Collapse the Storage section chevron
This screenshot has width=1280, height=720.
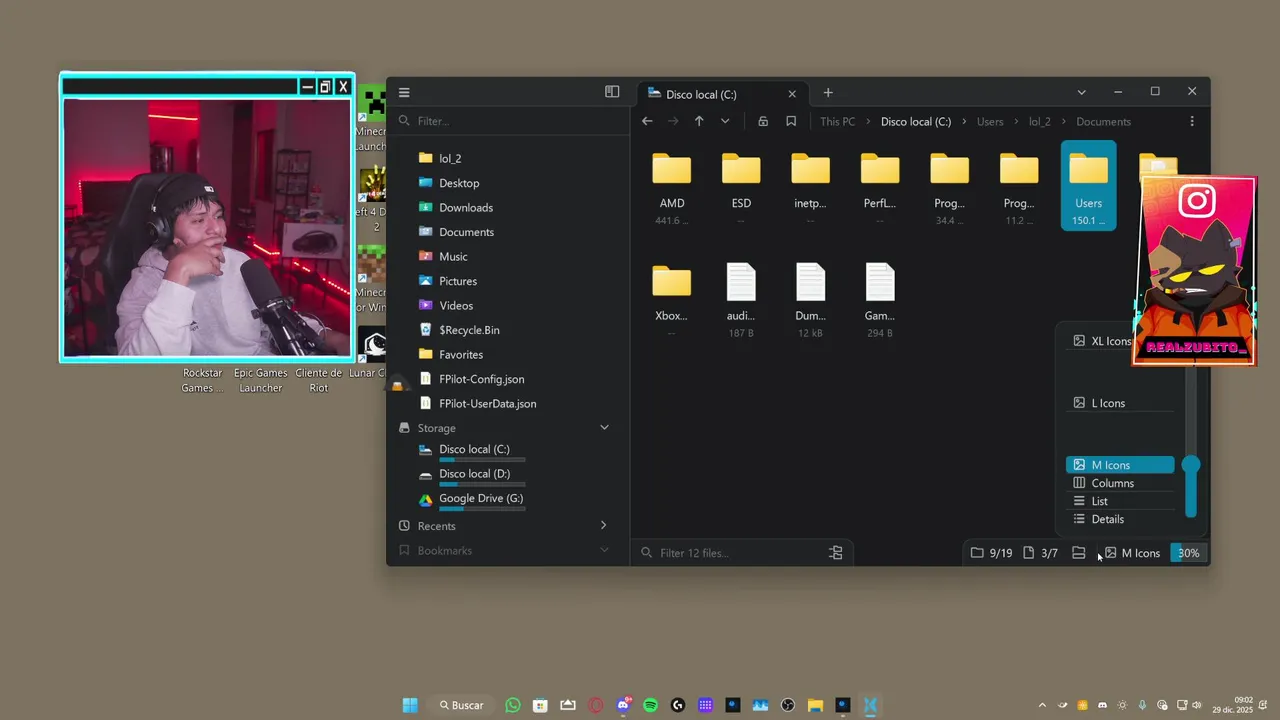coord(604,428)
